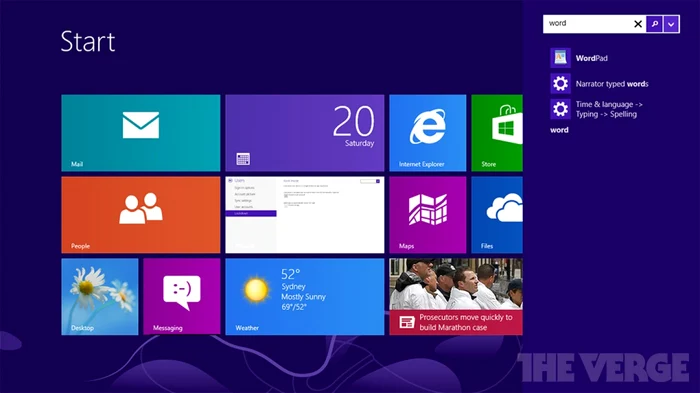Open the news tile about Marathon case

[x=456, y=297]
